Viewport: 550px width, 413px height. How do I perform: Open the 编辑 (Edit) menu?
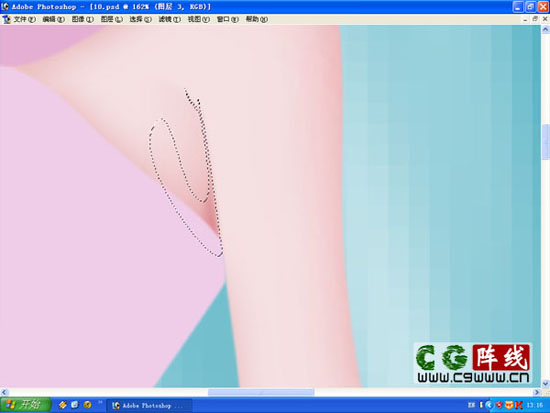point(54,20)
